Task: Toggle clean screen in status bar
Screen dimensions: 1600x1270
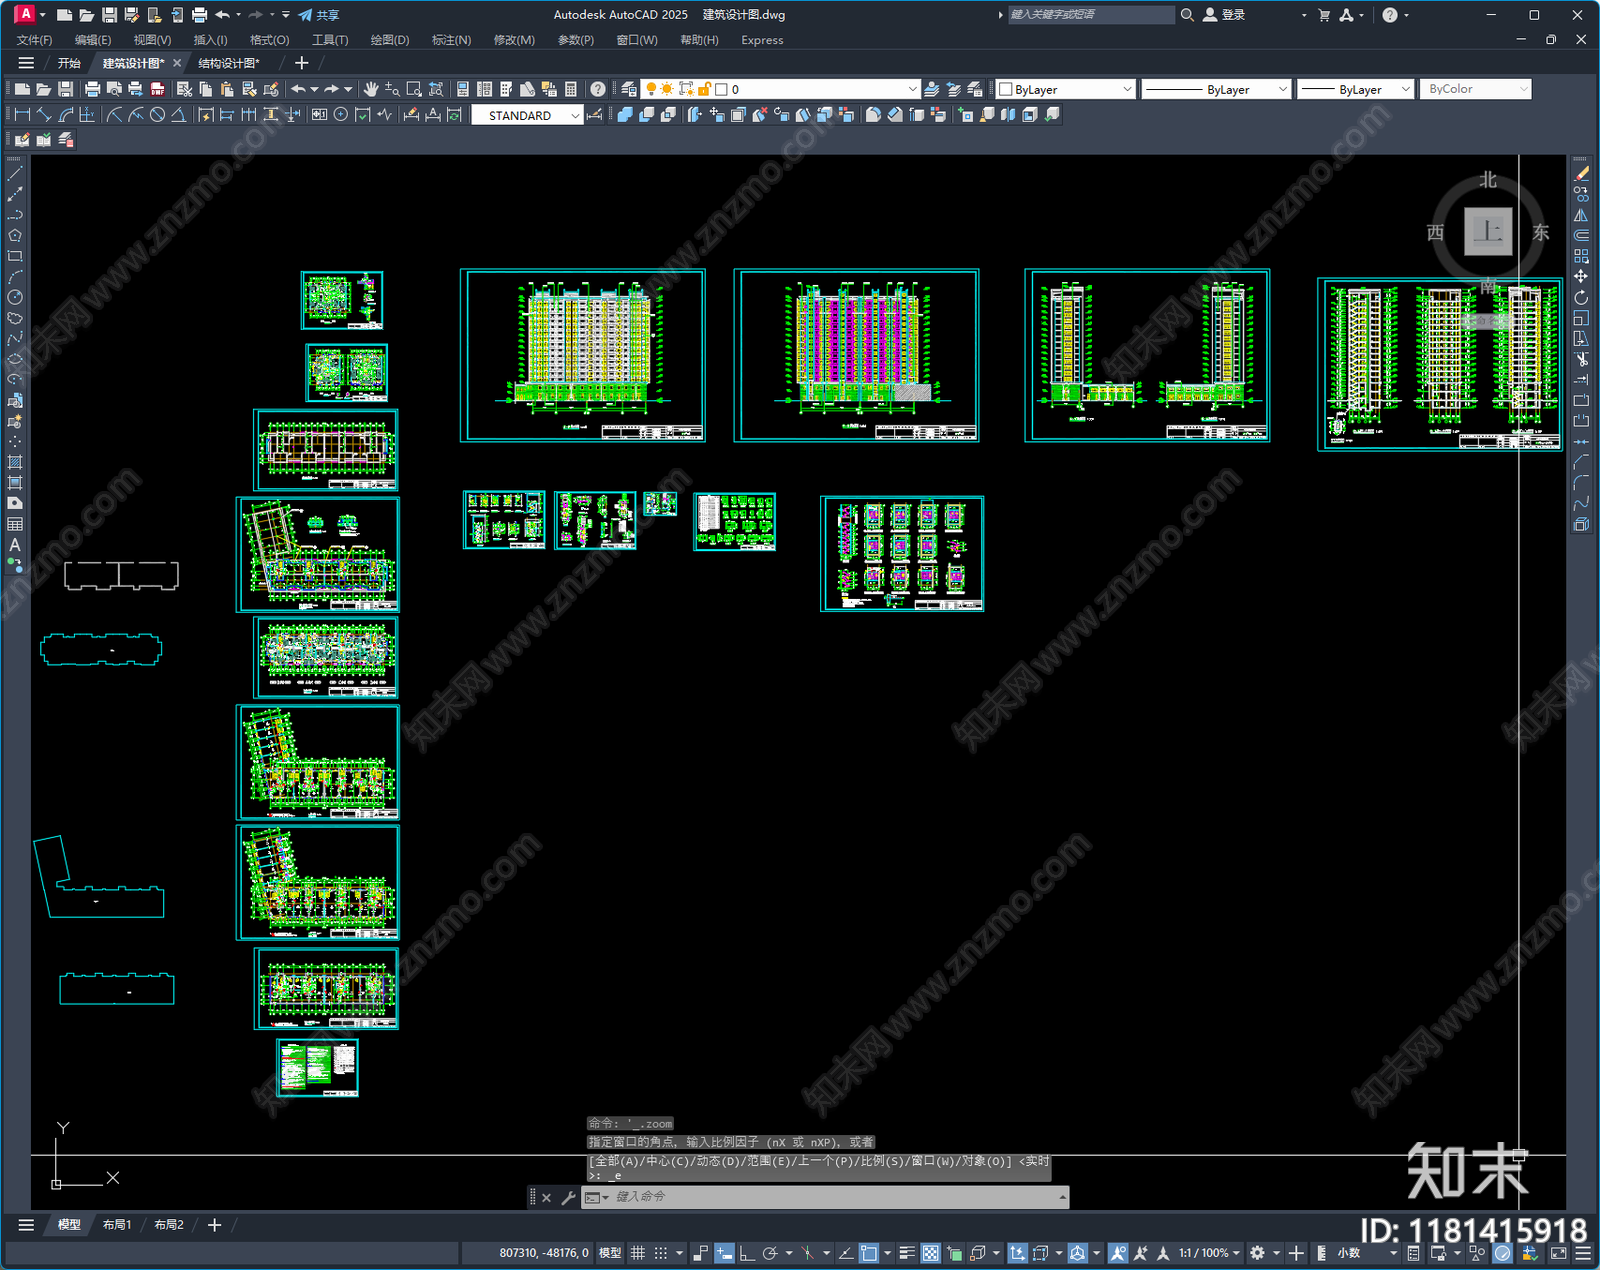Action: [1559, 1253]
